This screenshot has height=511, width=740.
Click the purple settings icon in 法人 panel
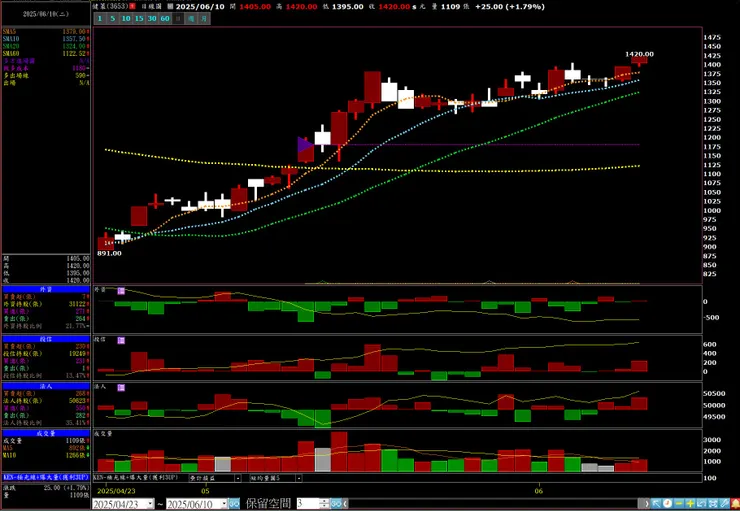[121, 387]
